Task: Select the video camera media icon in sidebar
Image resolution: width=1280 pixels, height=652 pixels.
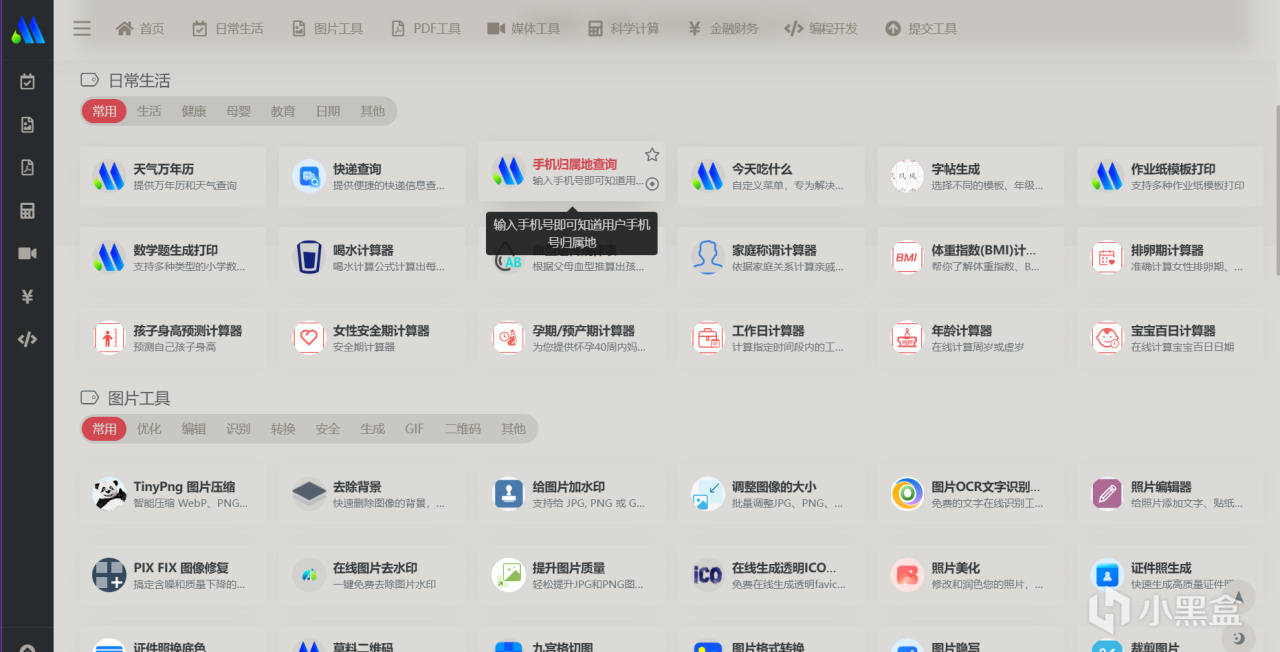Action: [27, 253]
